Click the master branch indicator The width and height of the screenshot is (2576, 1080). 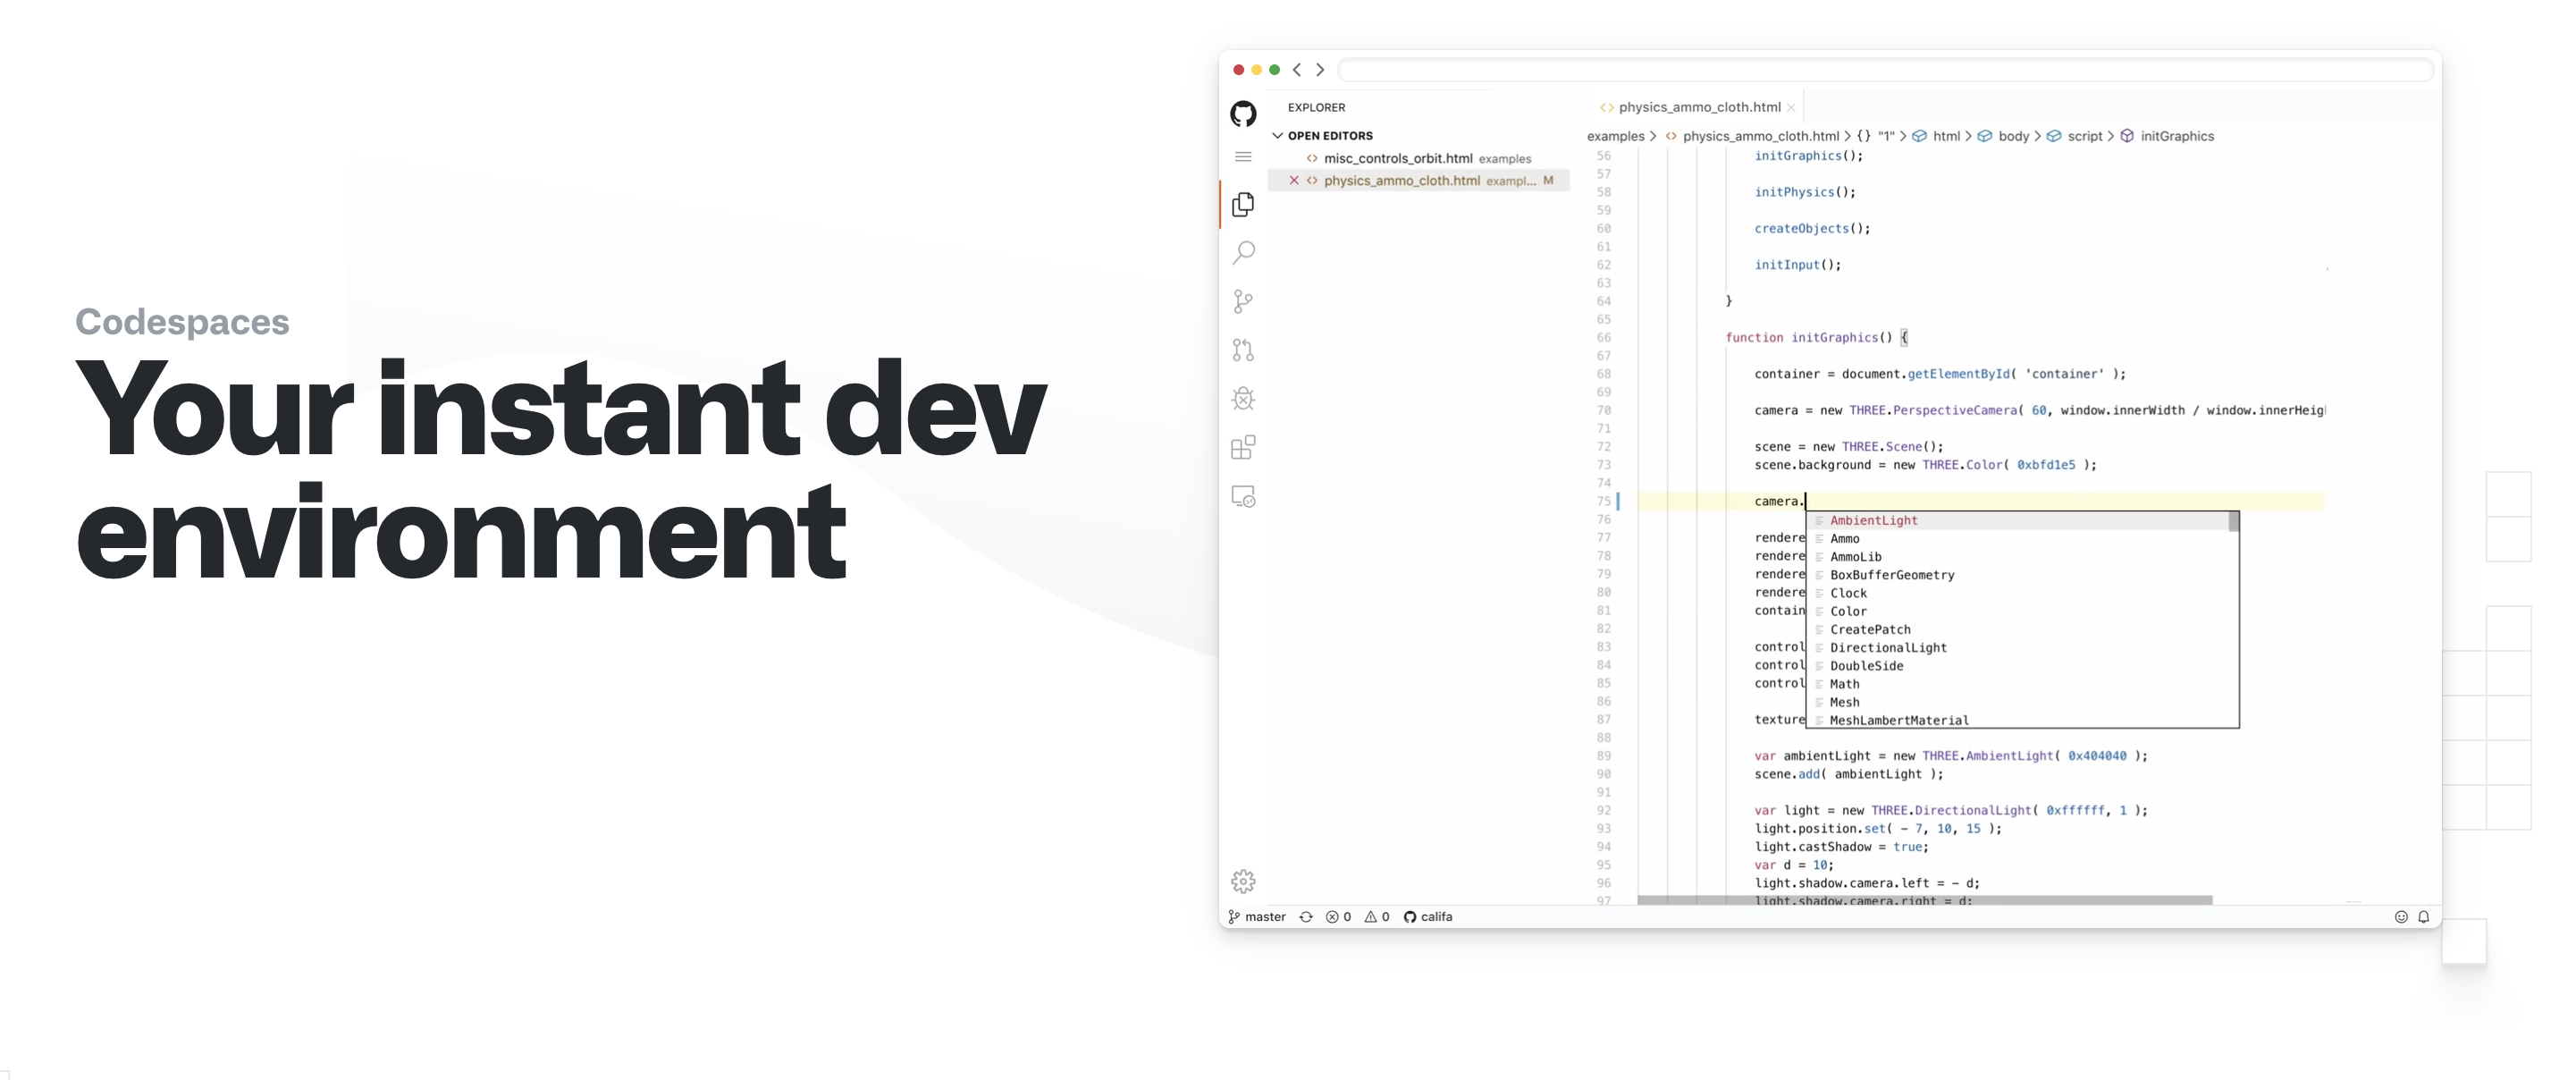pyautogui.click(x=1257, y=917)
